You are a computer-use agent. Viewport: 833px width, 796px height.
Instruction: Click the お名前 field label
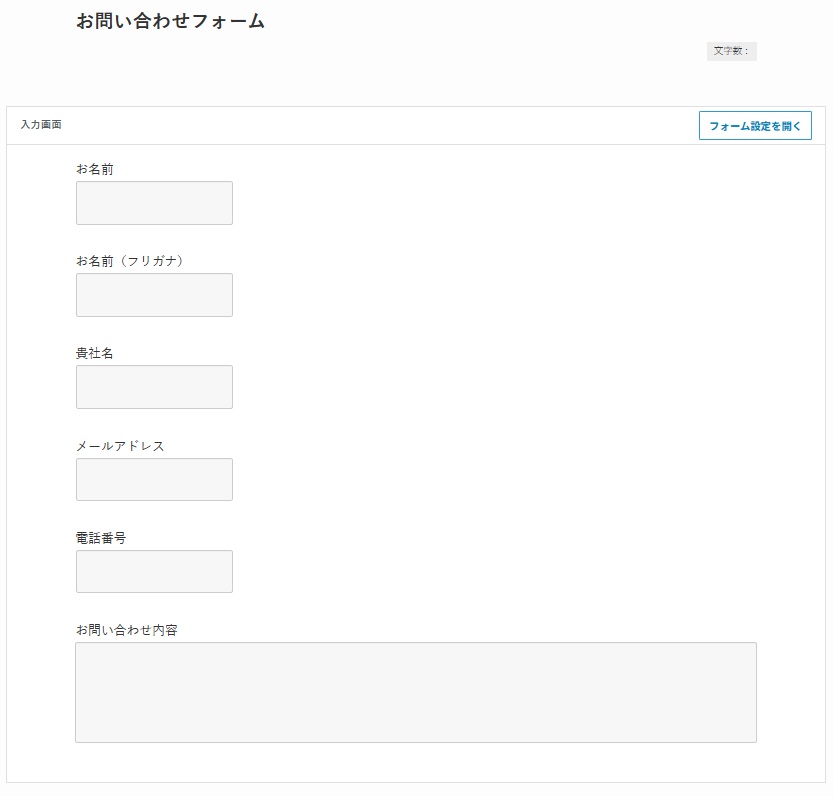pos(95,169)
